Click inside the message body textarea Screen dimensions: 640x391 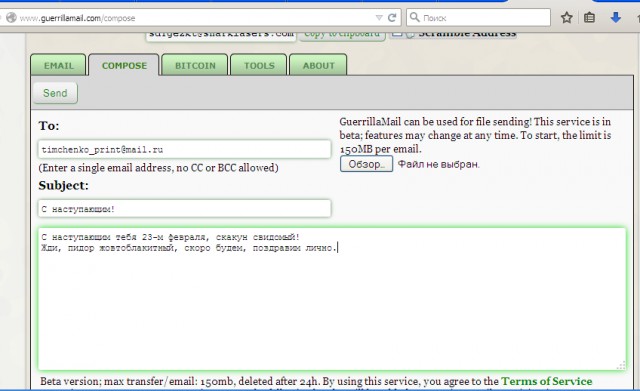click(x=332, y=299)
